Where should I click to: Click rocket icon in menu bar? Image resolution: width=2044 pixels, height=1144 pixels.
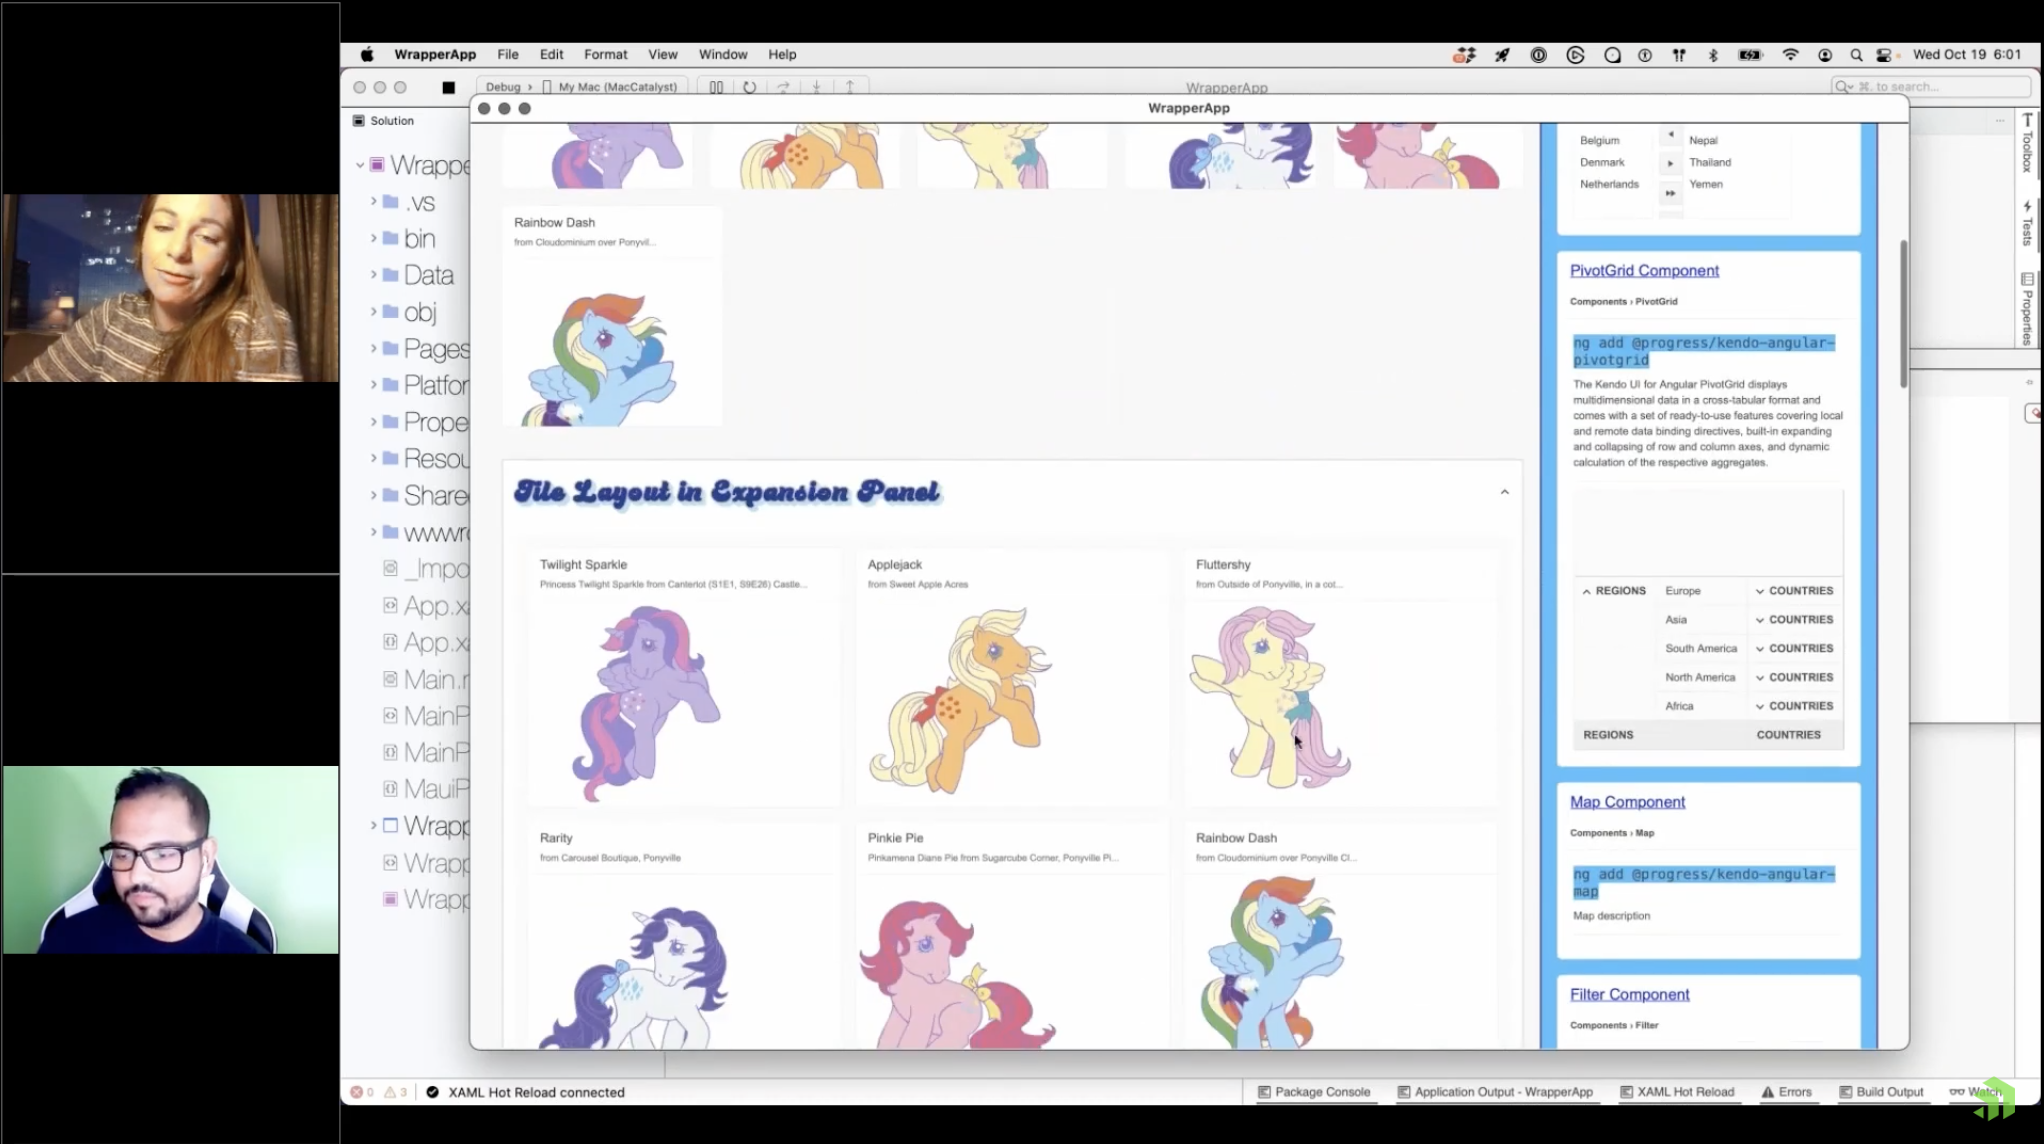pyautogui.click(x=1502, y=55)
